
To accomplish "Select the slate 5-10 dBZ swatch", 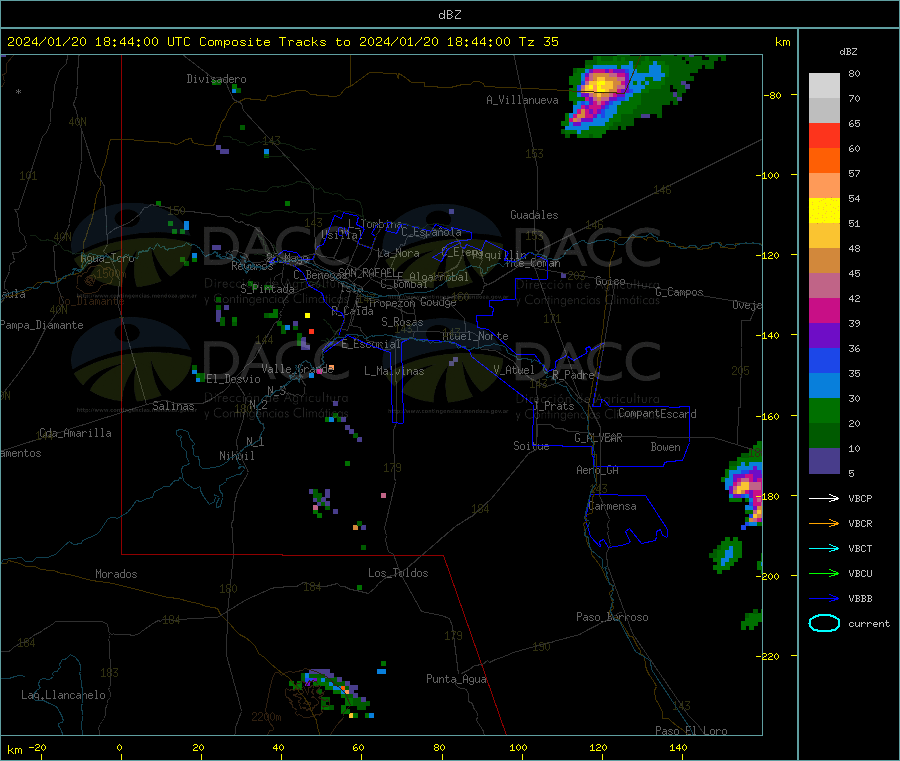I will (x=824, y=461).
